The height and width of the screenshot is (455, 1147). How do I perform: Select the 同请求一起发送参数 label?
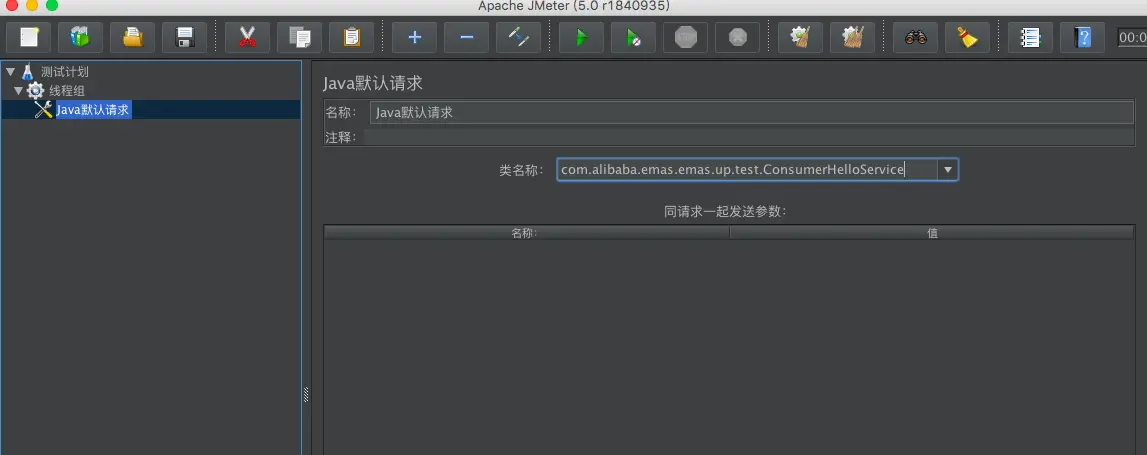coord(725,212)
